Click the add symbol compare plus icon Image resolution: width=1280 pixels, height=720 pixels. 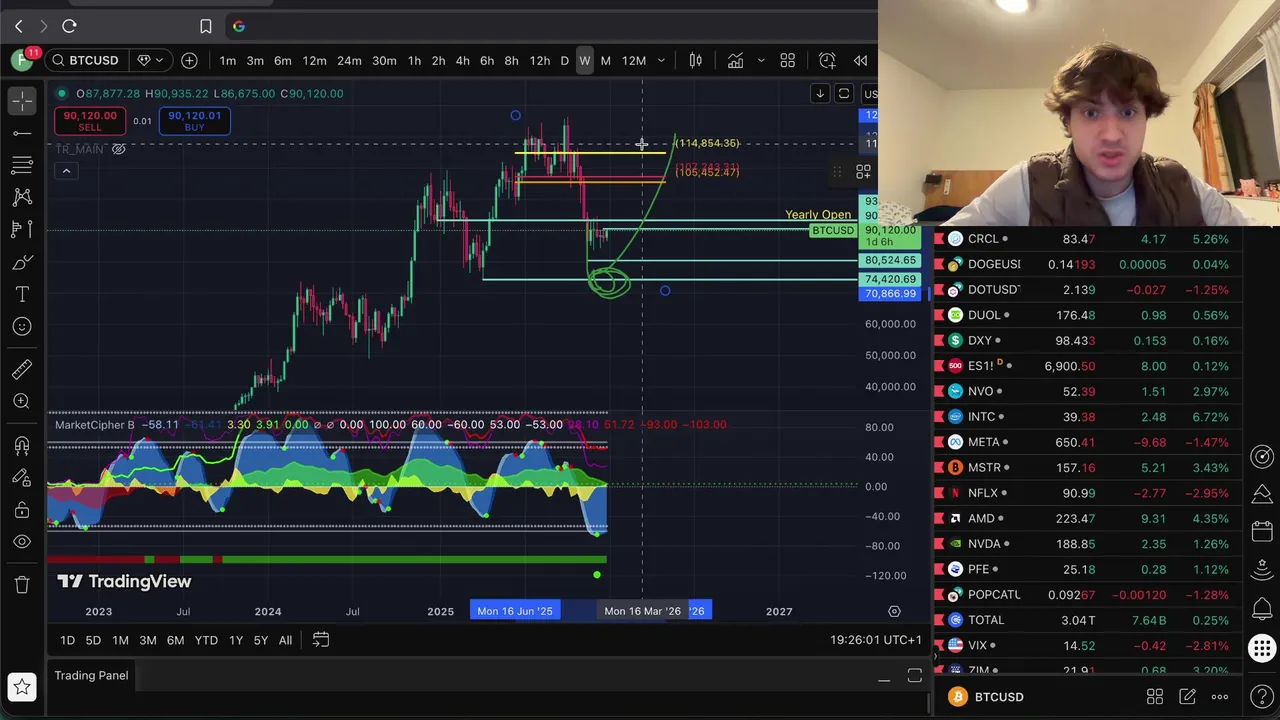(189, 60)
